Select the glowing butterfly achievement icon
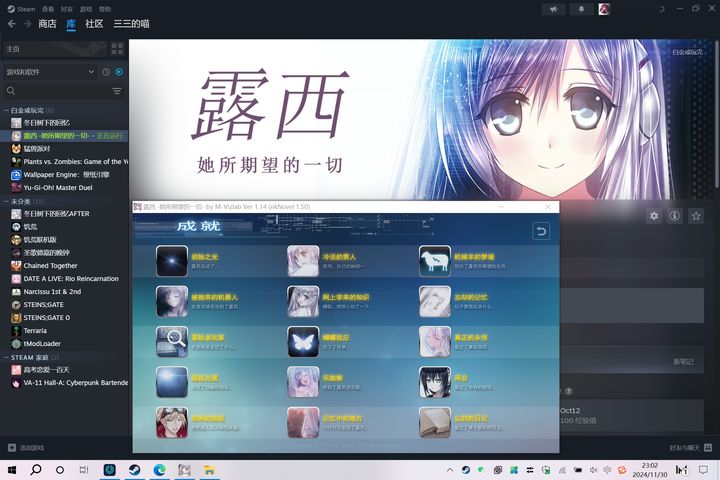The height and width of the screenshot is (480, 720). click(303, 342)
